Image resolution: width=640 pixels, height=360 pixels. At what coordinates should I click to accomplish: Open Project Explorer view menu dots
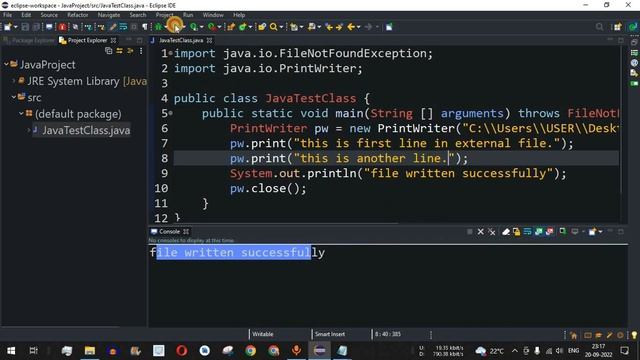141,51
